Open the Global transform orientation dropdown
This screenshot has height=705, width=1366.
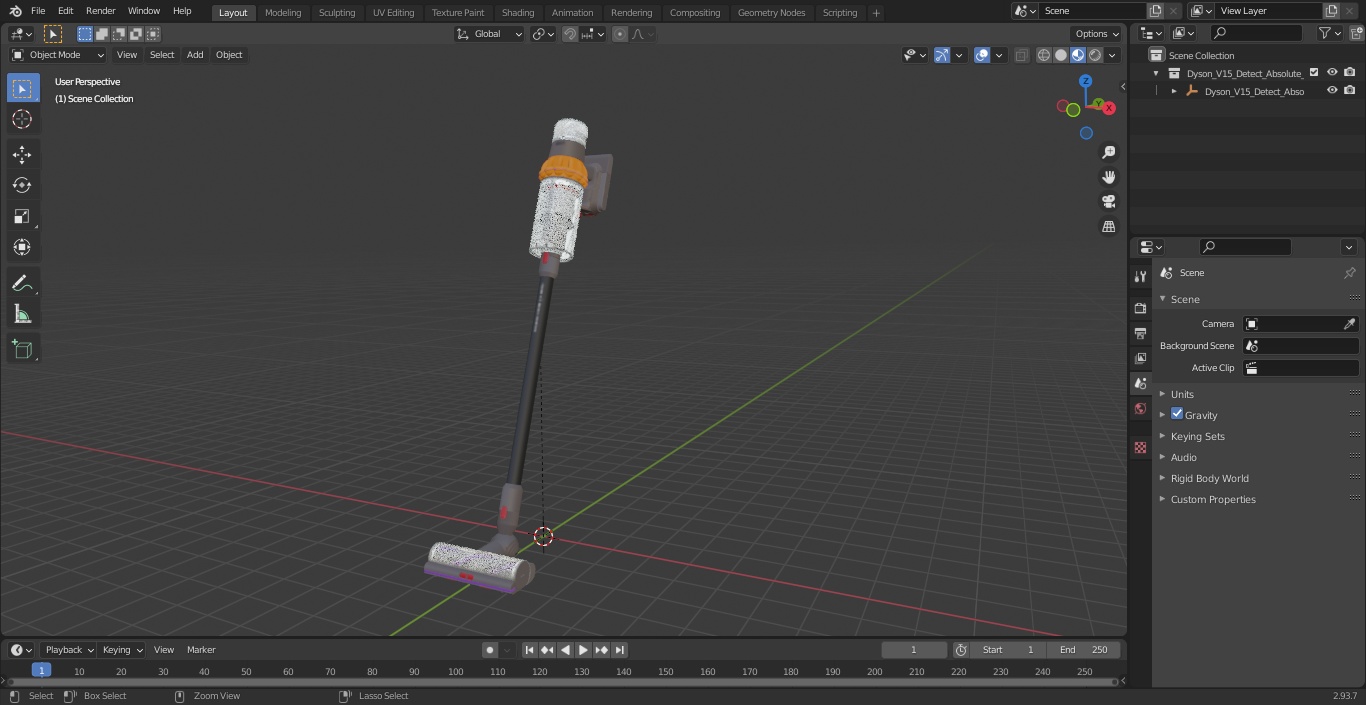pyautogui.click(x=490, y=34)
